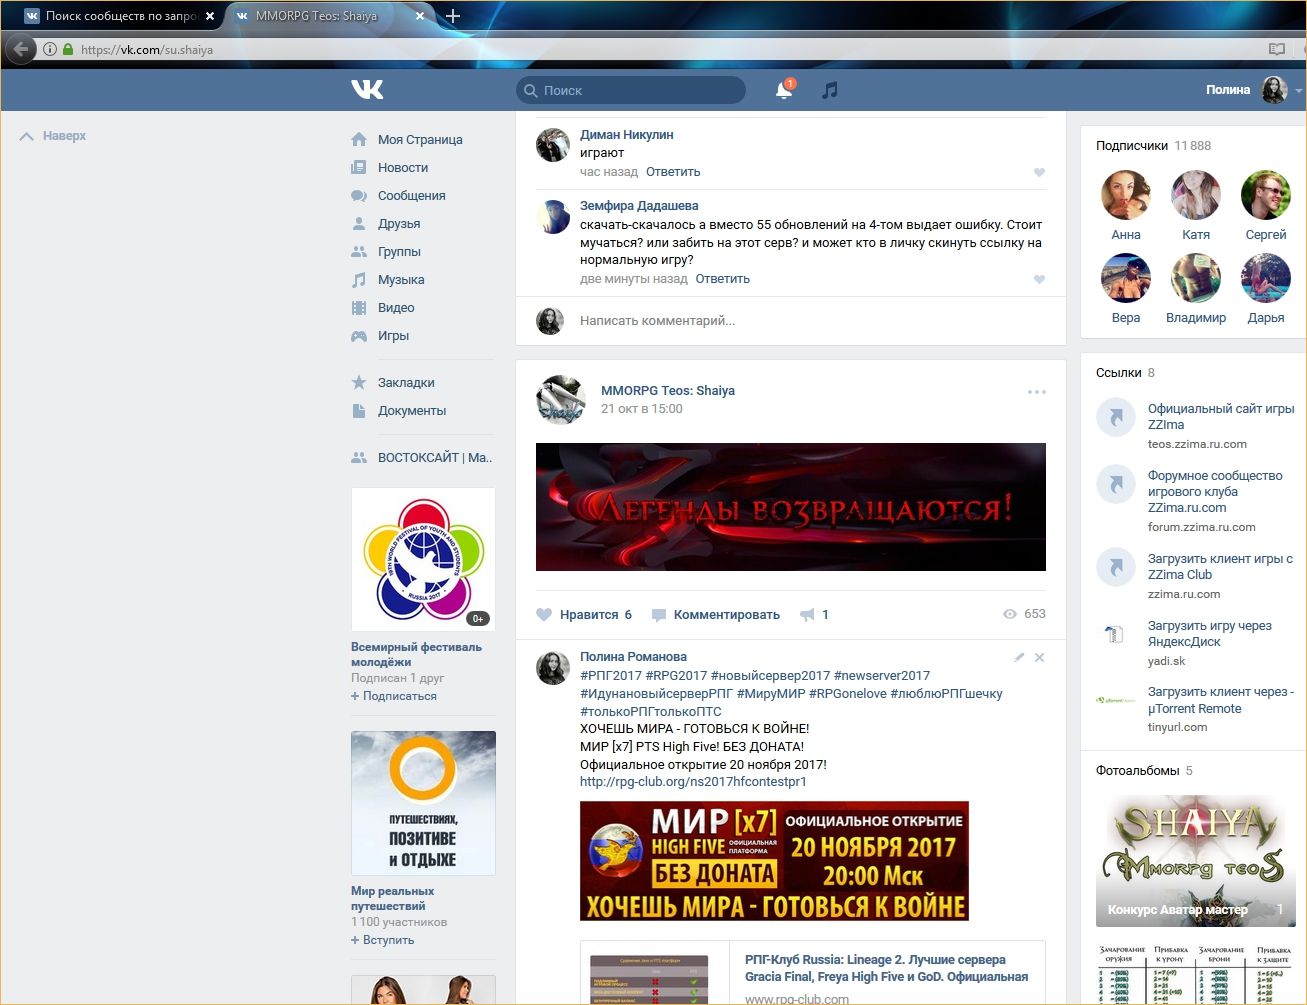Screen dimensions: 1307x1005
Task: Click site info icon in address bar
Action: (x=50, y=49)
